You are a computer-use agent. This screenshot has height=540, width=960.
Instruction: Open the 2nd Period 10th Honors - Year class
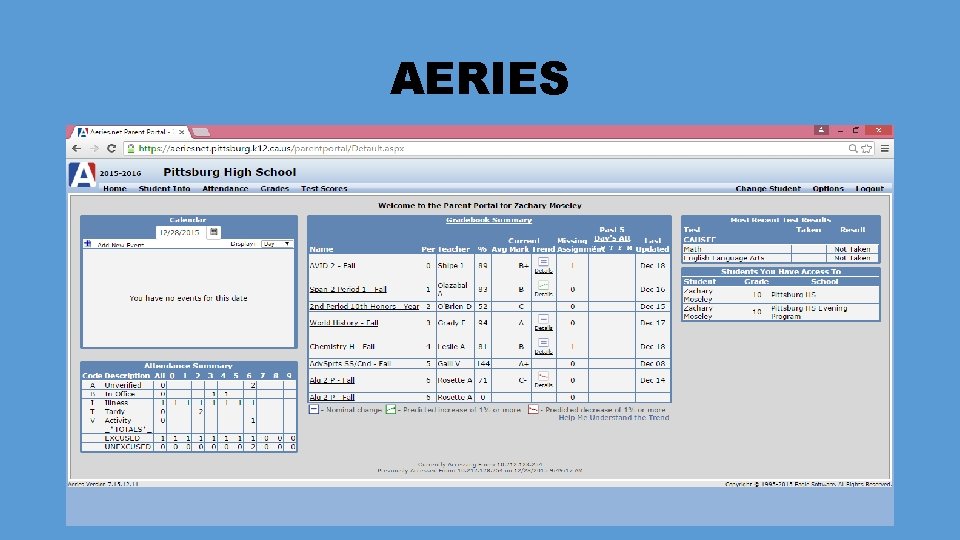tap(364, 306)
